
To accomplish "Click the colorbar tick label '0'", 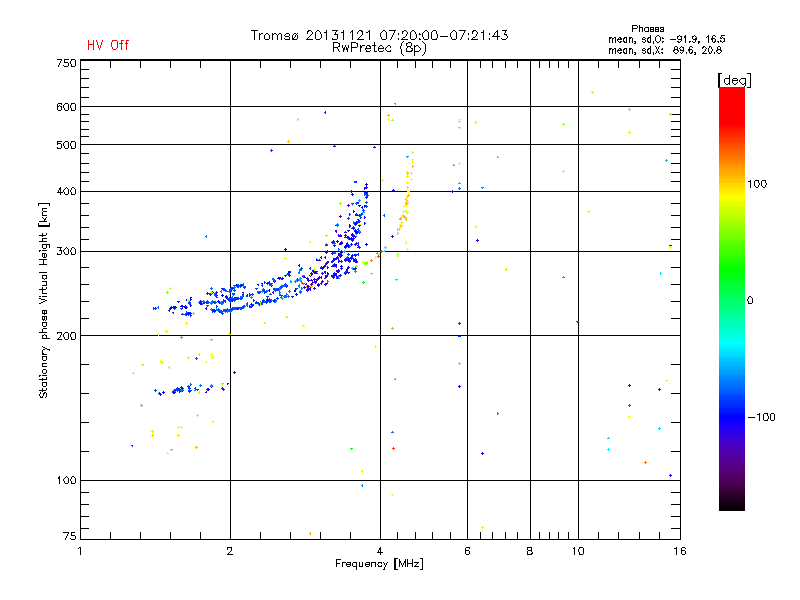I will tap(750, 301).
